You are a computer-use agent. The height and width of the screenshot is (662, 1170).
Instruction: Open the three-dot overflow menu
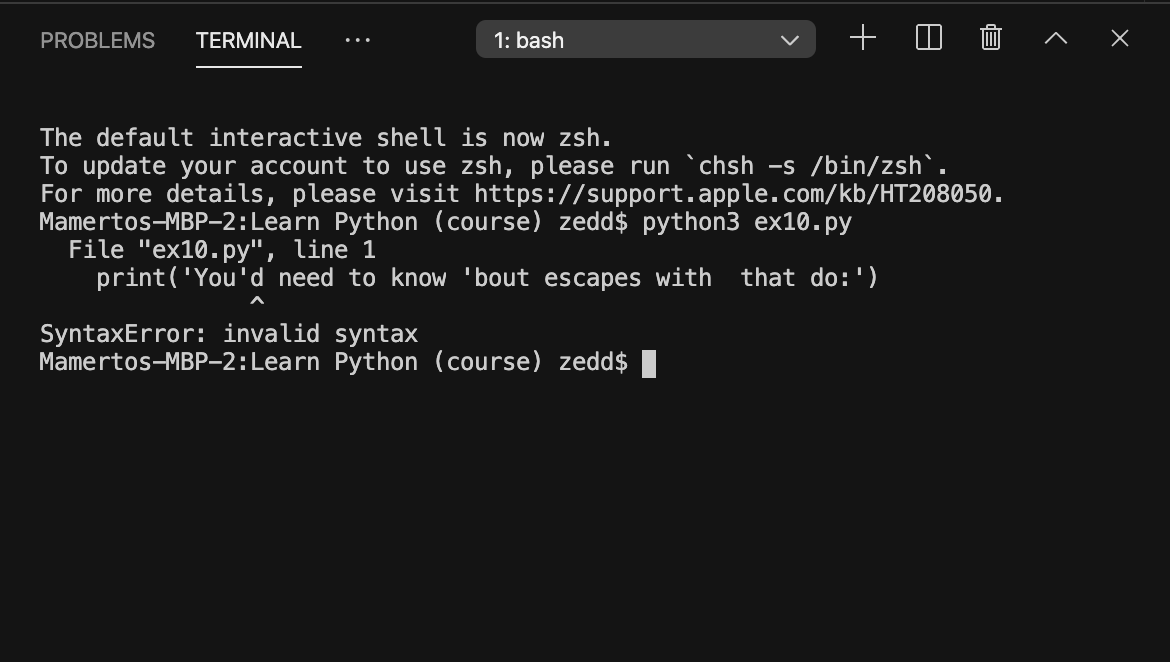357,40
